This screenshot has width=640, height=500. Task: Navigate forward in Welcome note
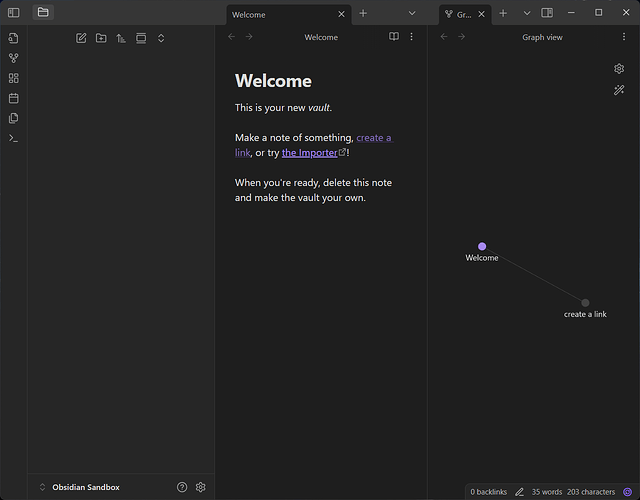point(249,37)
